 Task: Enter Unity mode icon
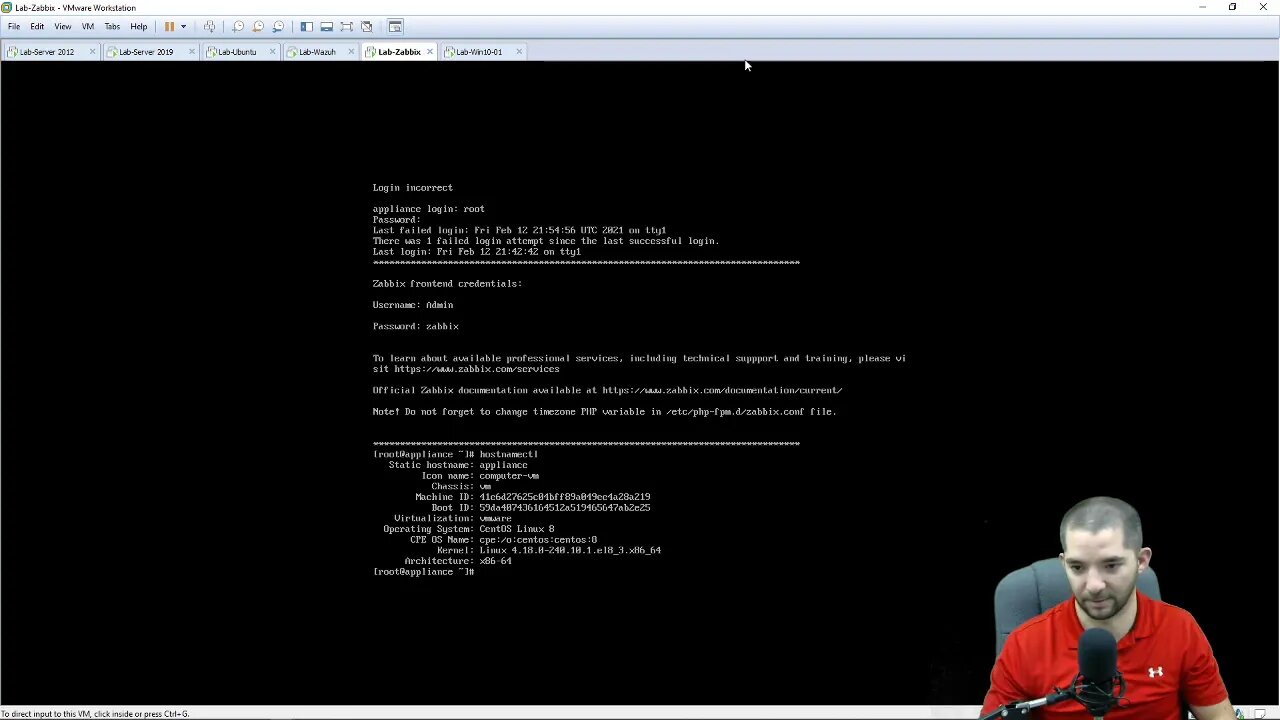(x=367, y=27)
